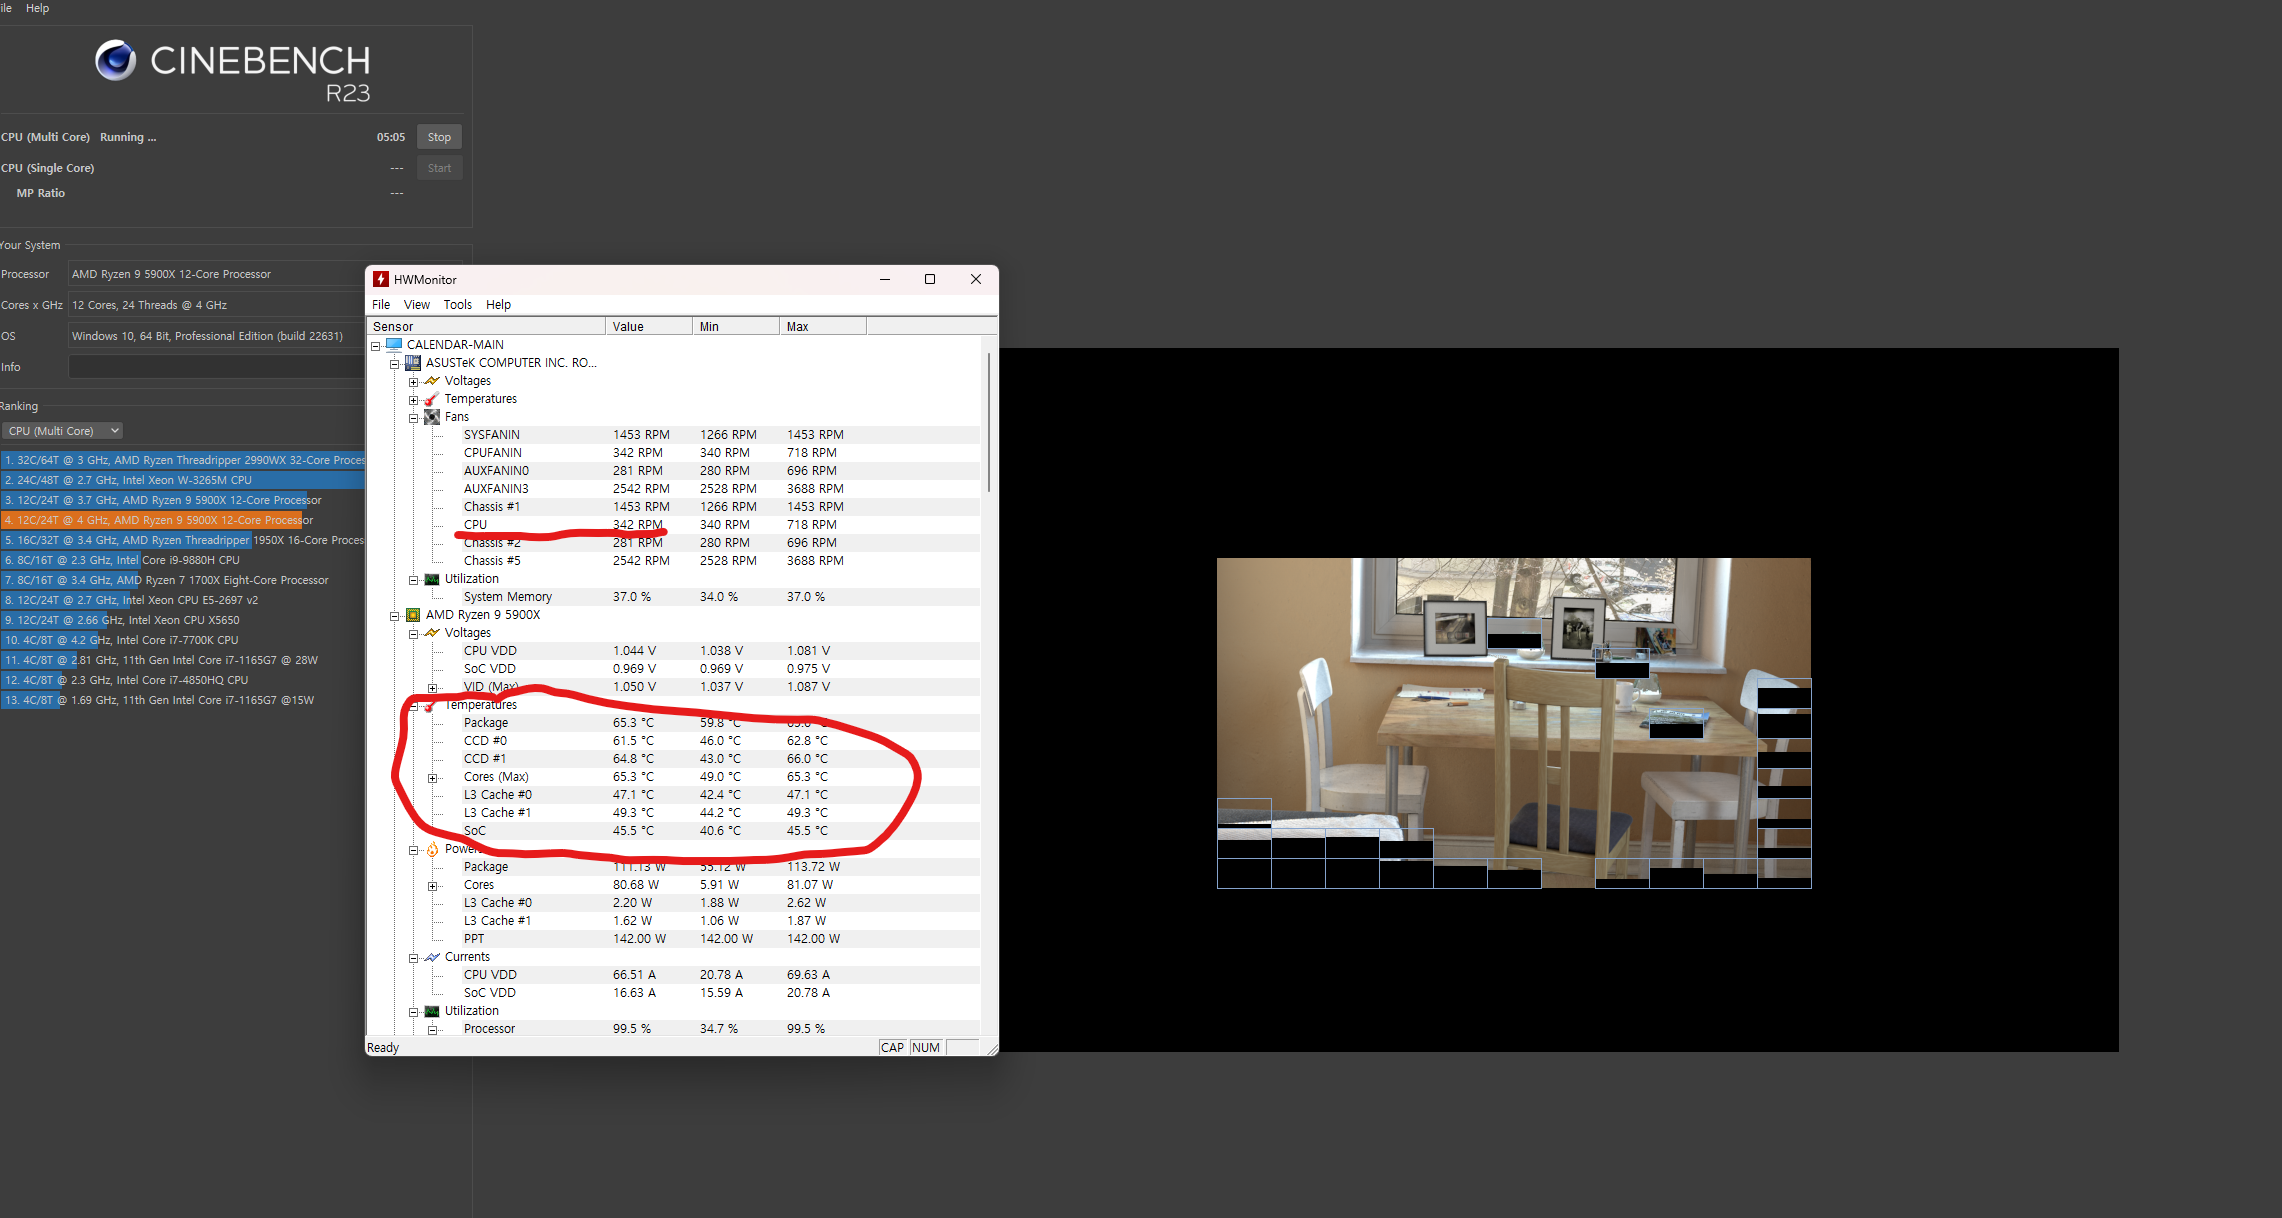Click the Min column header
This screenshot has width=2282, height=1218.
(736, 326)
